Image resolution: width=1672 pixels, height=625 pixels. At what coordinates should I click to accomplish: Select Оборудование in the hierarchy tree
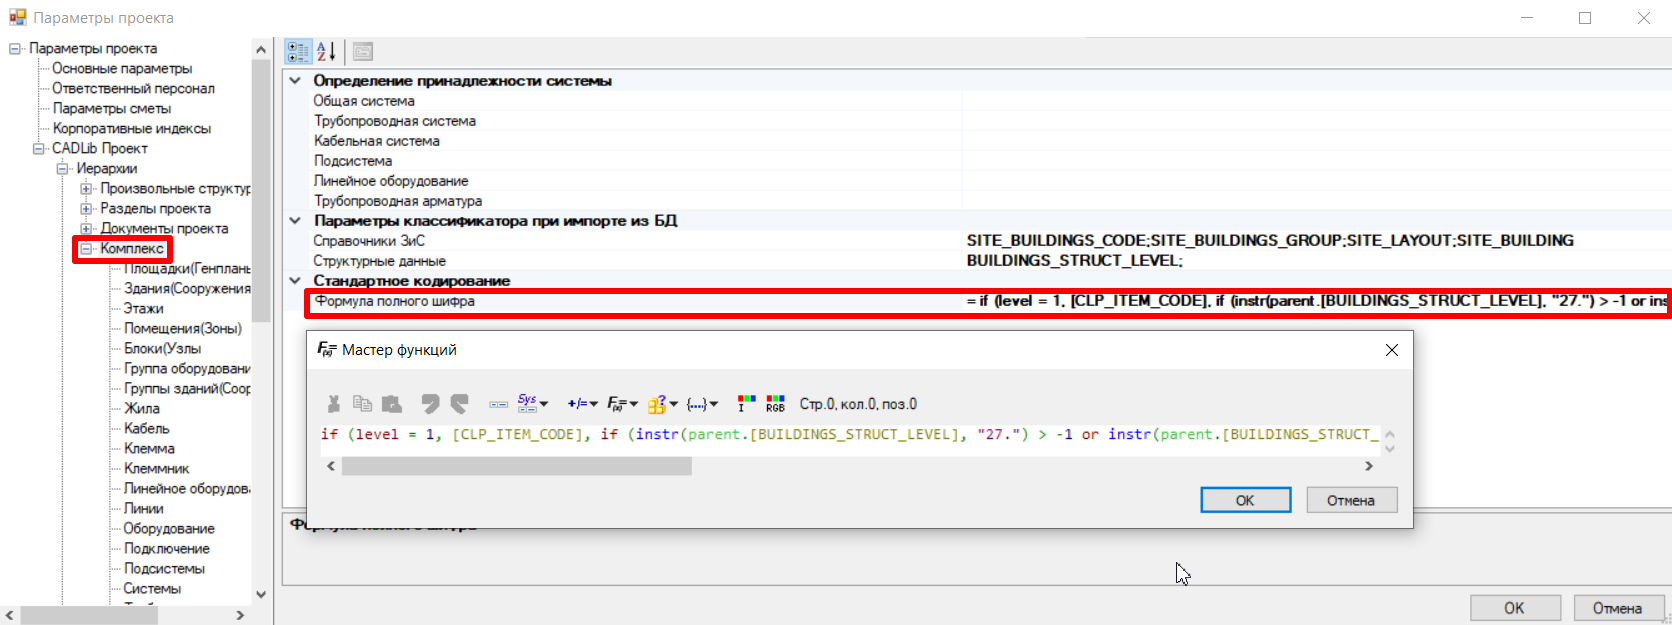click(x=168, y=529)
